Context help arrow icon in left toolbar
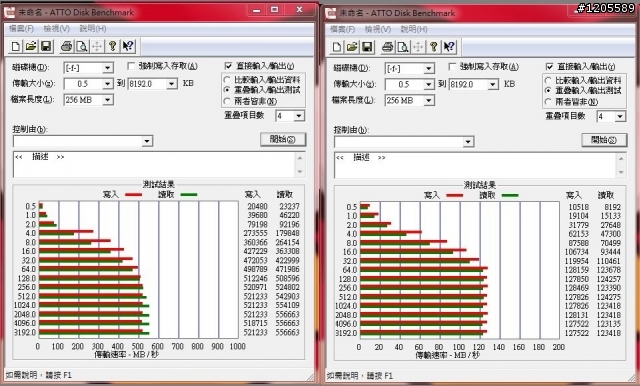The height and width of the screenshot is (386, 640). pos(128,46)
